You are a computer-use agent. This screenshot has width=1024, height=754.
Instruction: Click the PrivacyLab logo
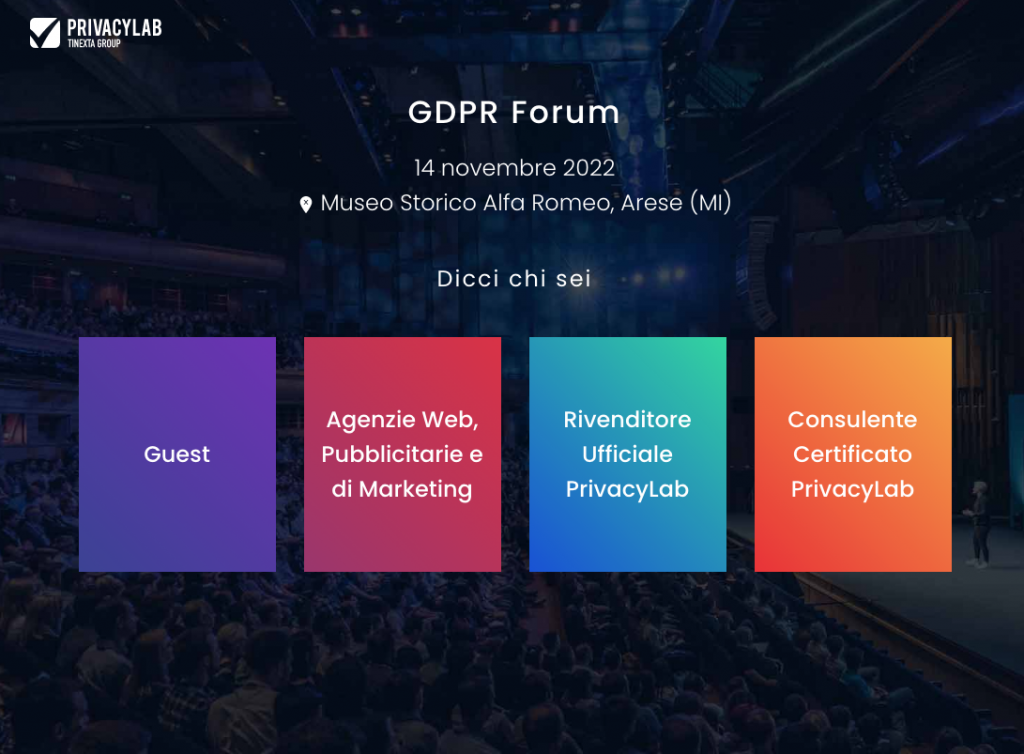(96, 33)
